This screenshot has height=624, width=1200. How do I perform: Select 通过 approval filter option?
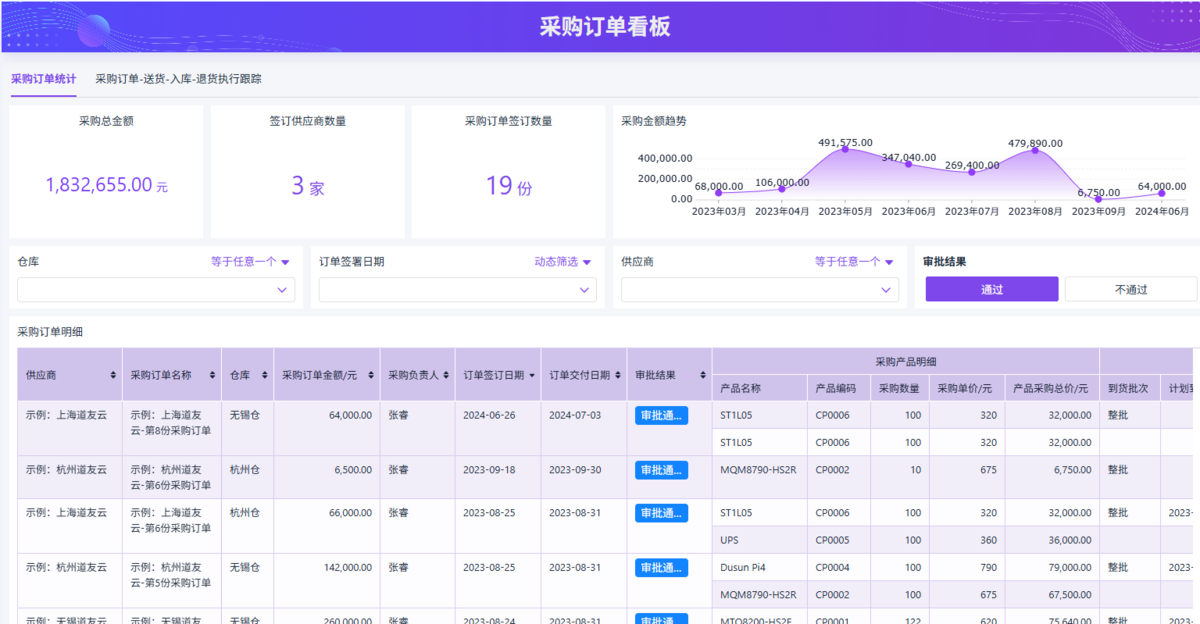click(991, 289)
